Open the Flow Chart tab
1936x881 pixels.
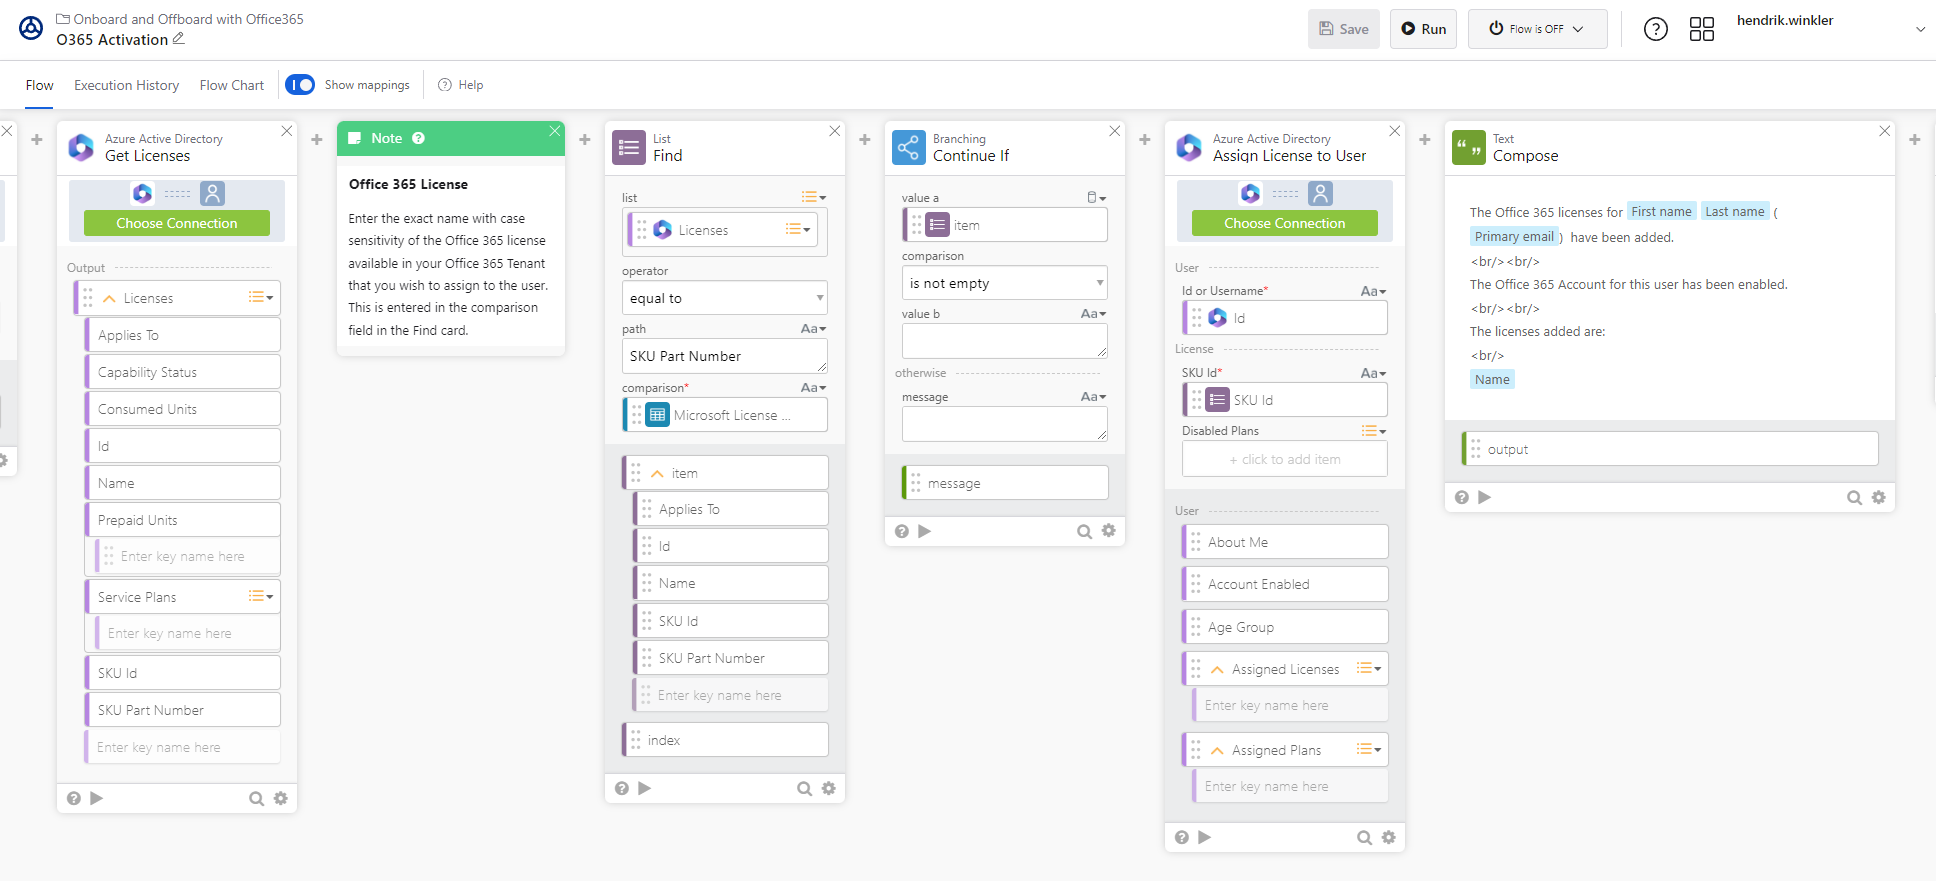point(231,85)
